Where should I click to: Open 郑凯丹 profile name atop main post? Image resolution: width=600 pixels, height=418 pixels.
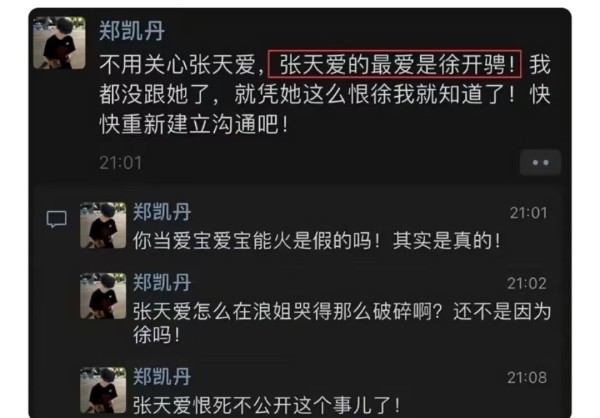[x=132, y=31]
